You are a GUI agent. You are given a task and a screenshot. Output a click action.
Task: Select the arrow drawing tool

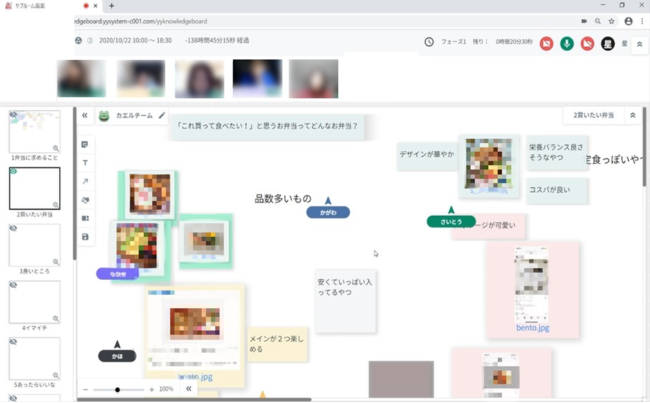[85, 182]
